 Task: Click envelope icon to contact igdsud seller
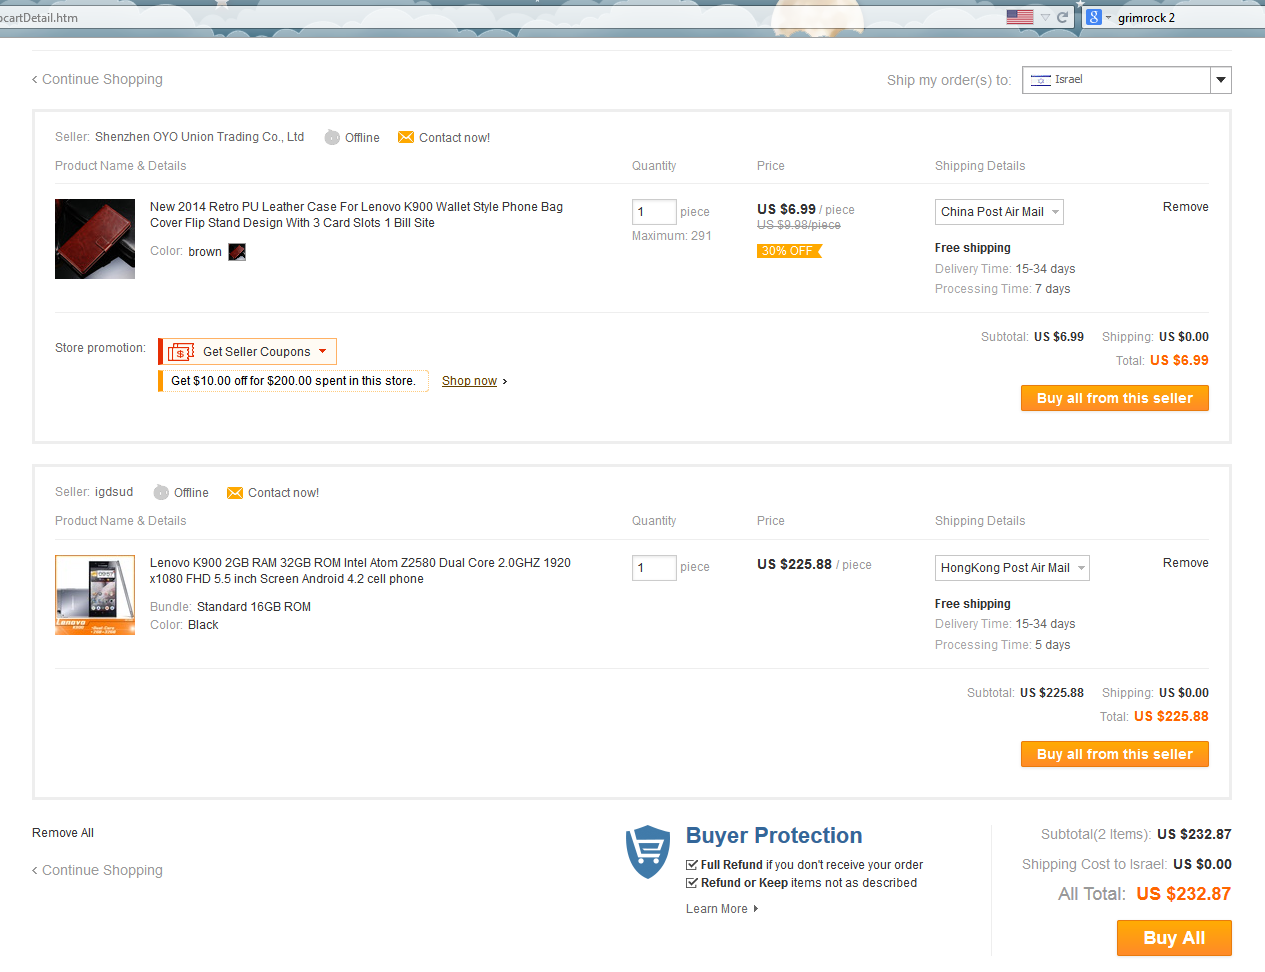235,493
